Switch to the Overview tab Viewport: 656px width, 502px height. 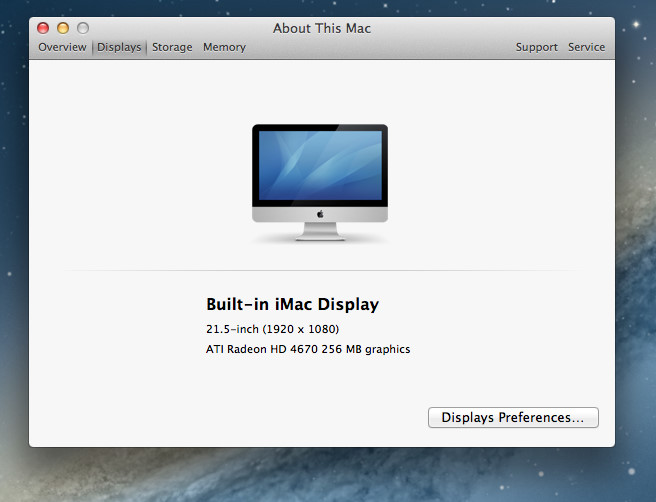[62, 47]
